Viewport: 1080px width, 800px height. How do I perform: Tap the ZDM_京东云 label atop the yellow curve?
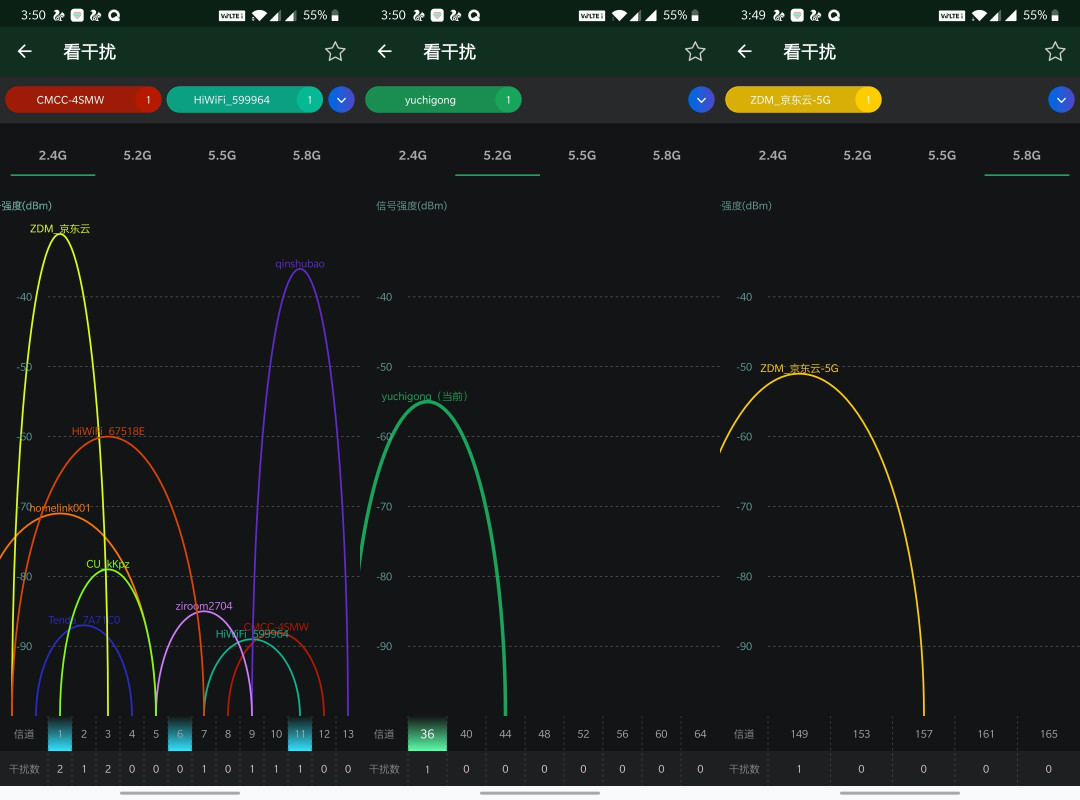tap(60, 229)
